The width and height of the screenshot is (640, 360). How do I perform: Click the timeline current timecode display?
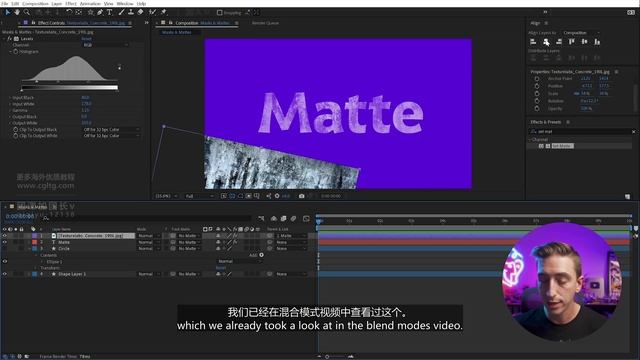click(x=20, y=216)
